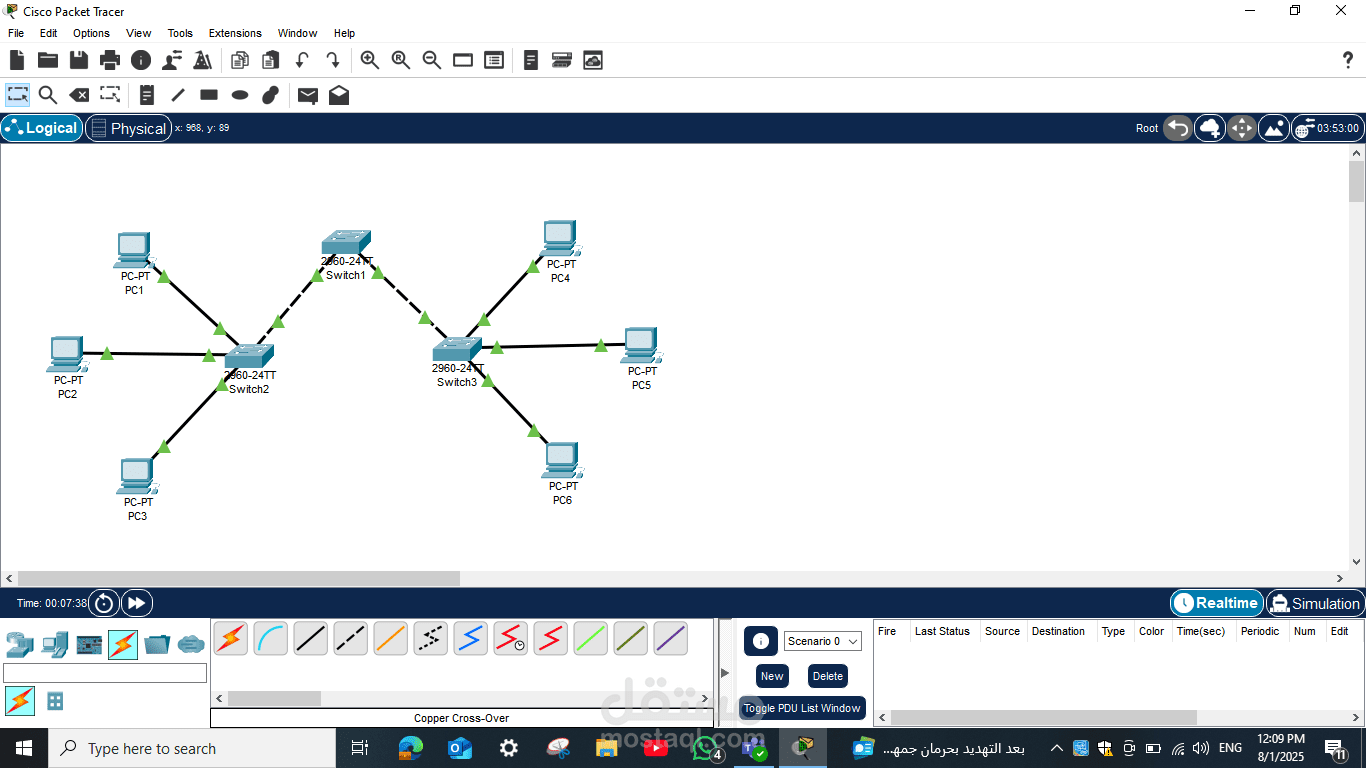Create a new scenario with New button

coord(771,676)
